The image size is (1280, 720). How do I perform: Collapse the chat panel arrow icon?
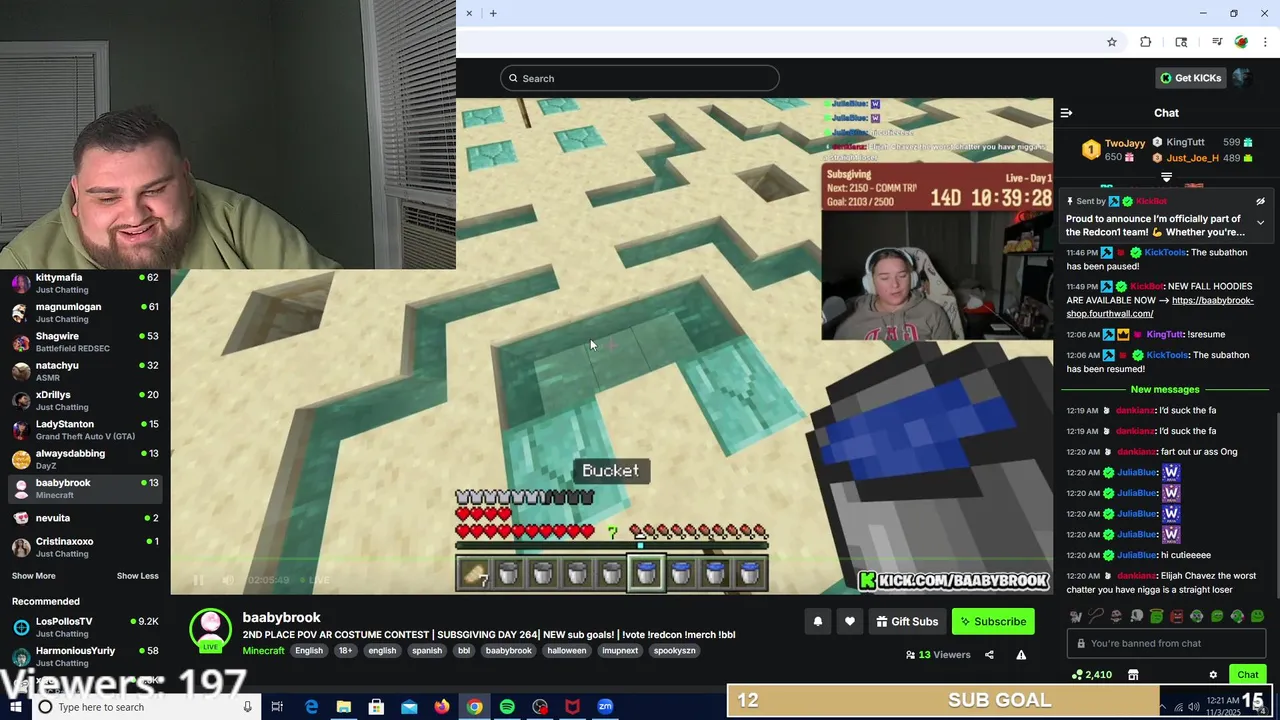(1066, 113)
